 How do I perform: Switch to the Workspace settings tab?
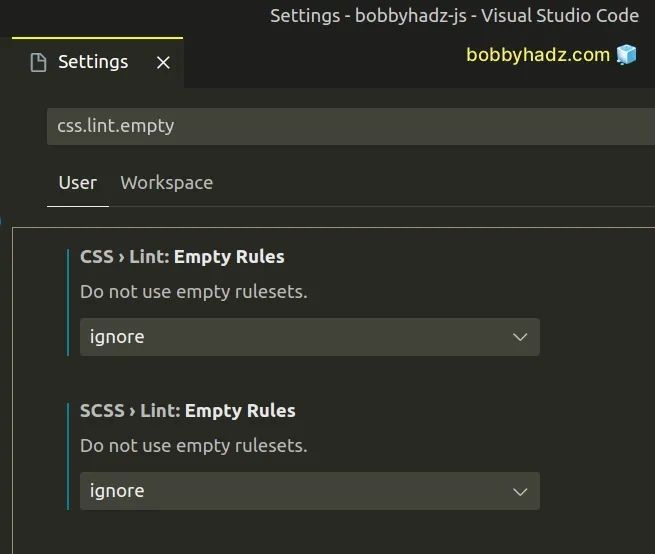166,183
